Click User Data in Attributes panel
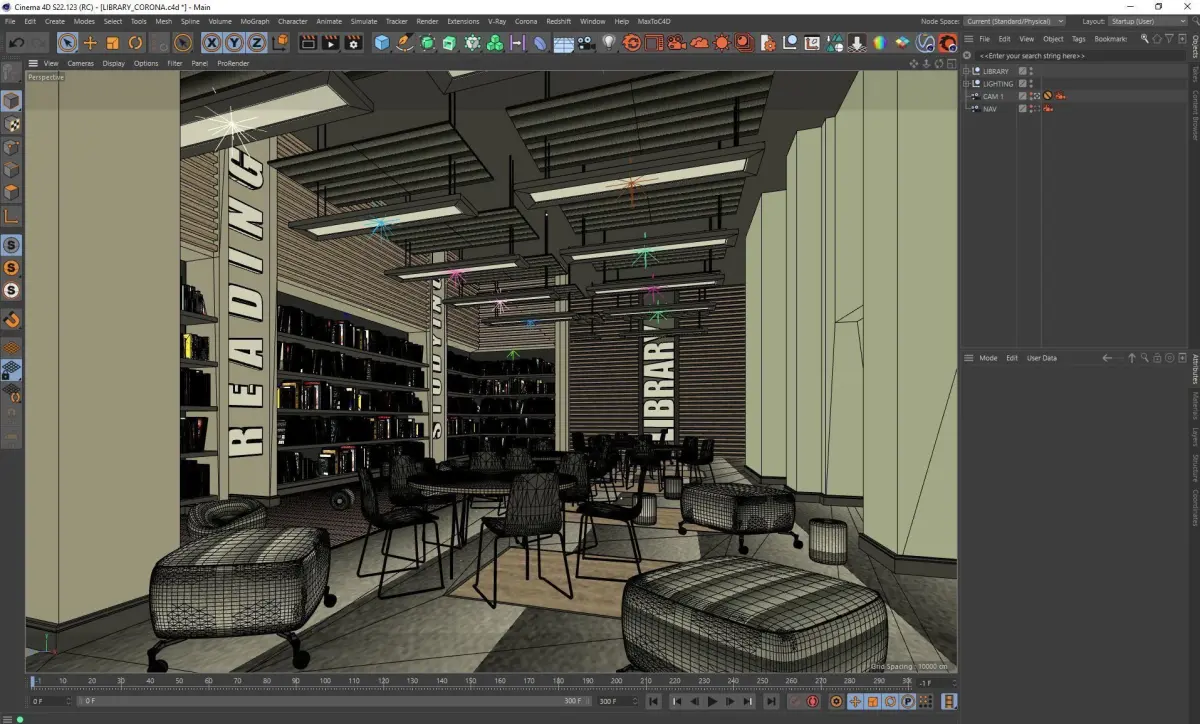The height and width of the screenshot is (724, 1200). coord(1042,357)
